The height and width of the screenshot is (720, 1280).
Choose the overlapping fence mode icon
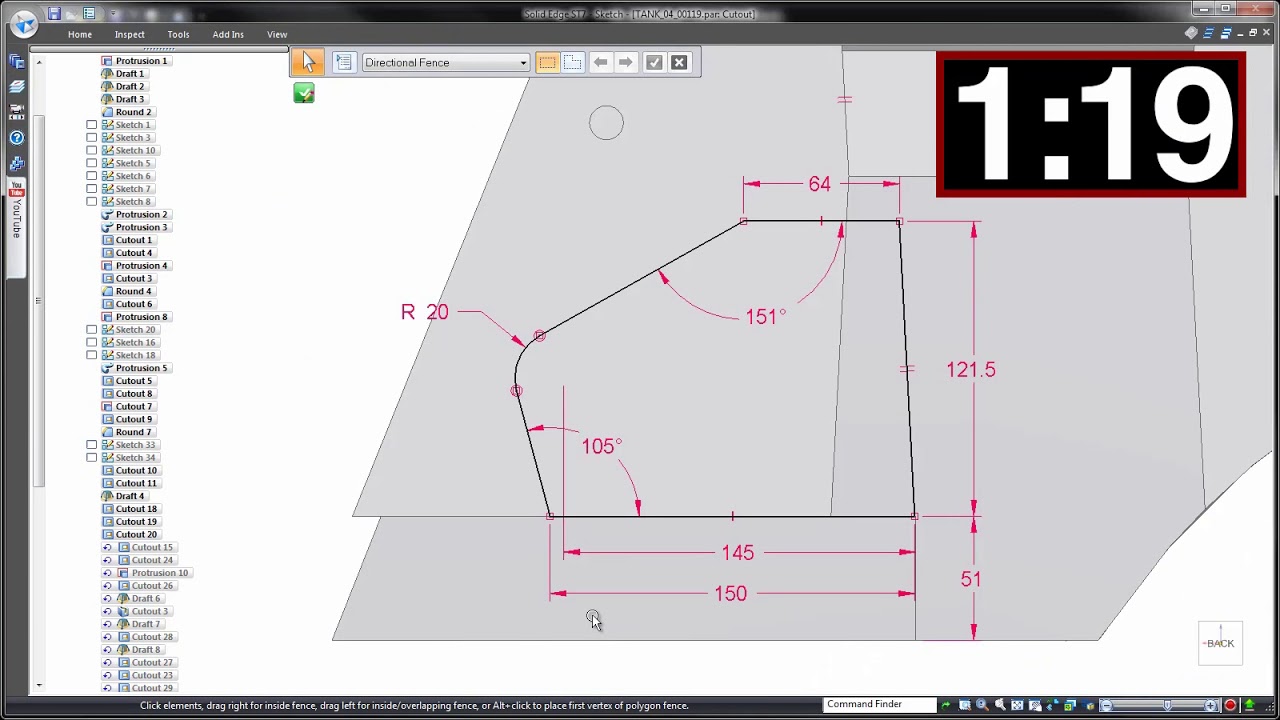click(572, 62)
